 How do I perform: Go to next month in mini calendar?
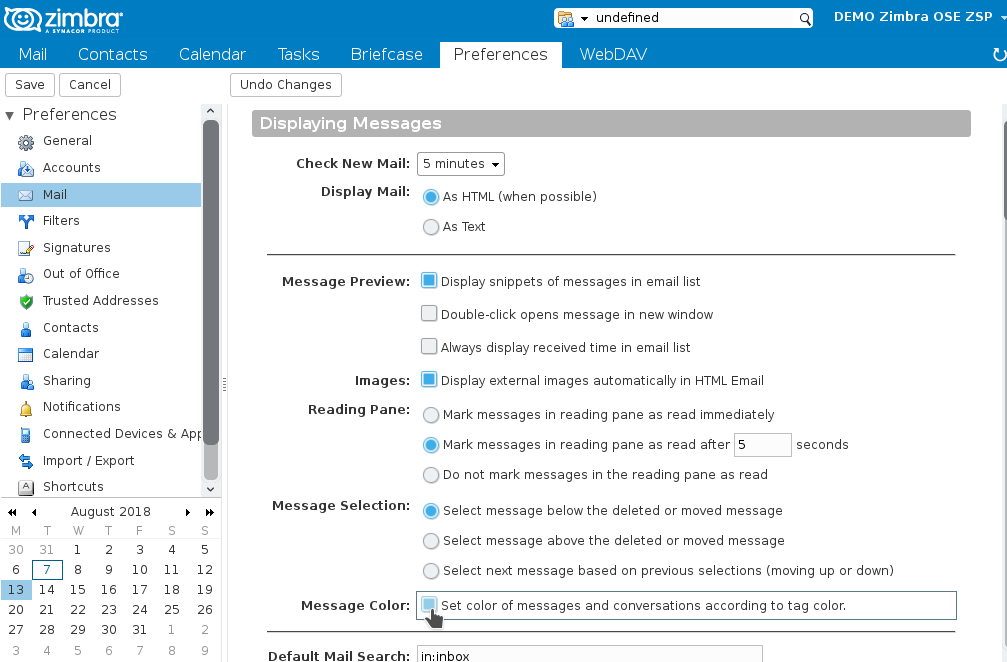(188, 512)
